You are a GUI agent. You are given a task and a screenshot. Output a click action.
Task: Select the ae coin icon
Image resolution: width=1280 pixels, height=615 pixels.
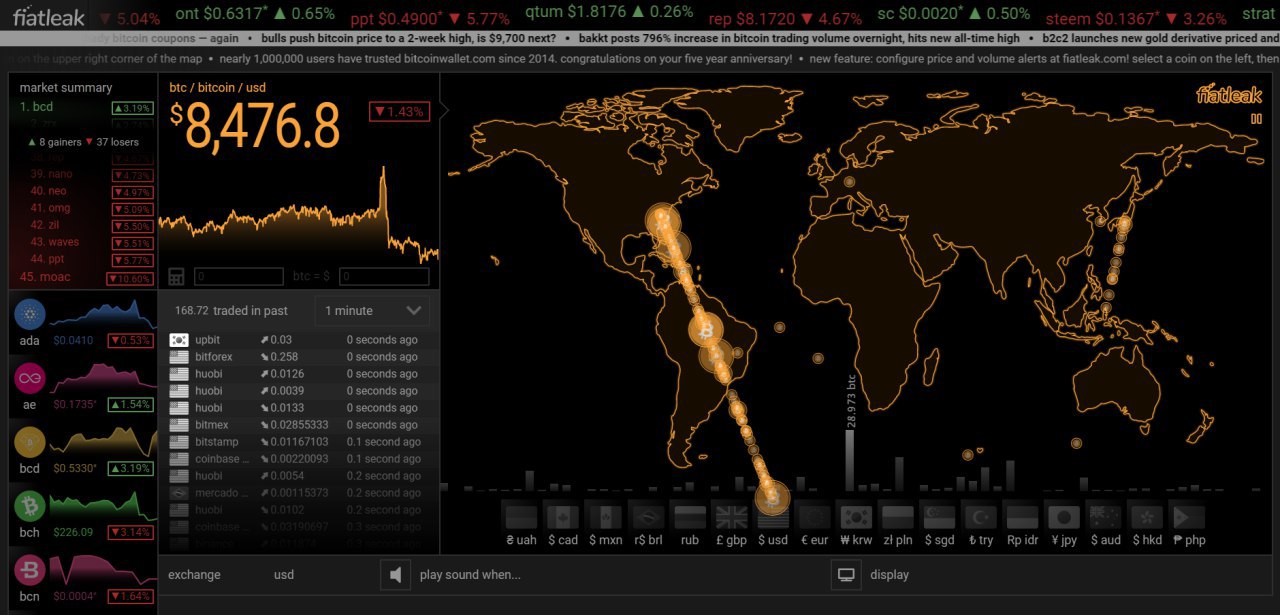[x=29, y=378]
